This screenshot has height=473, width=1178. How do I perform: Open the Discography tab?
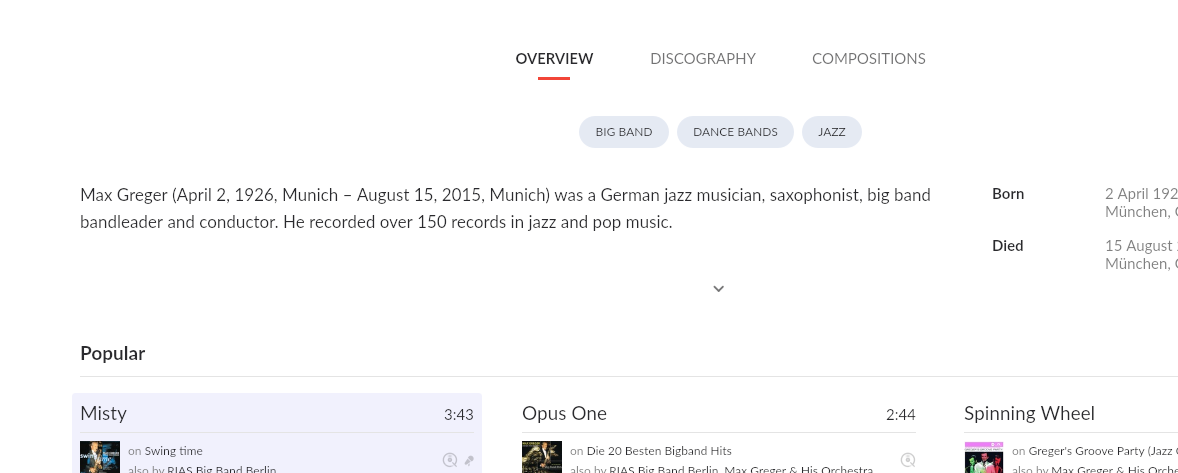tap(703, 59)
